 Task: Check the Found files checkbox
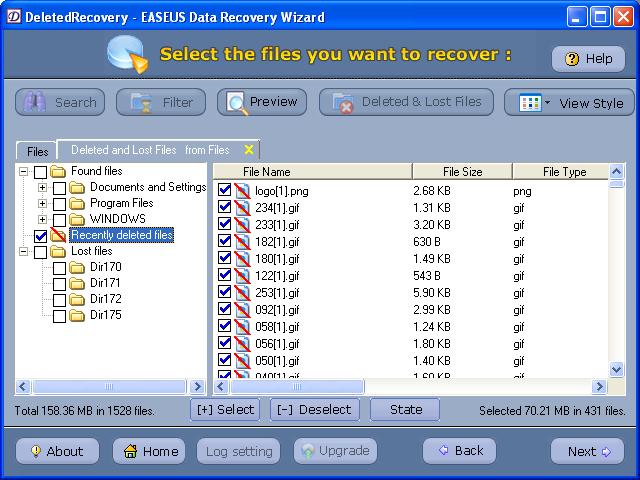[40, 172]
